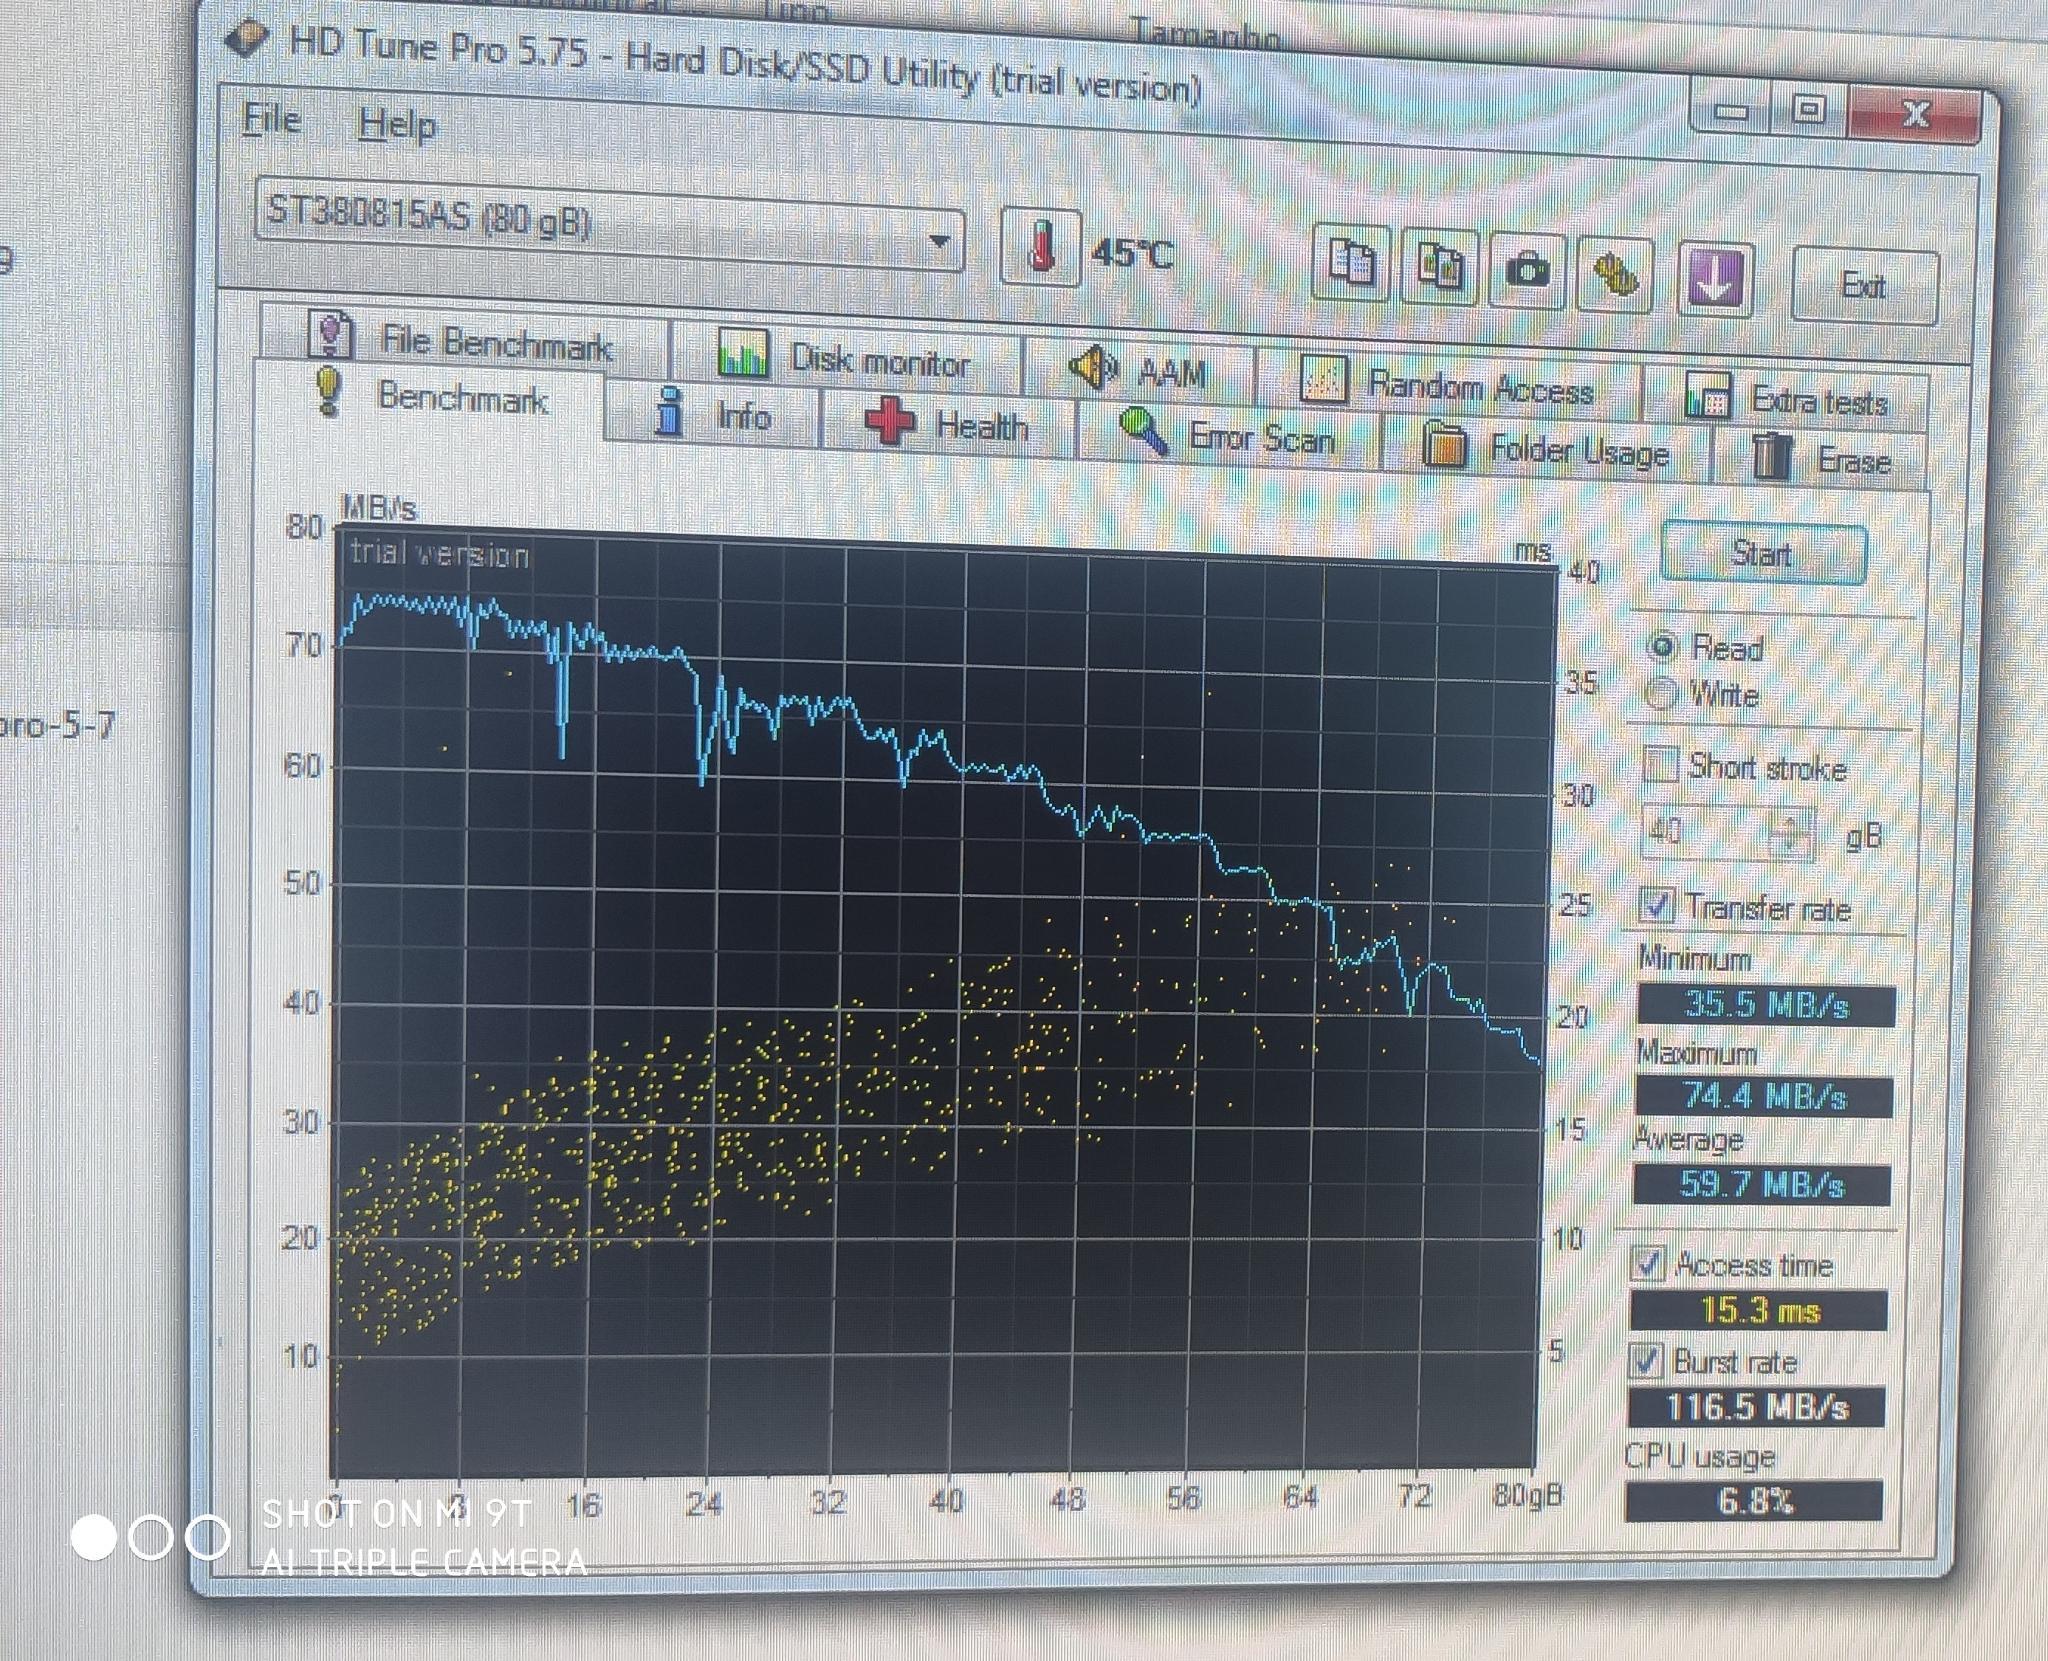Maximize the HD Tune Pro window
Viewport: 2048px width, 1661px height.
click(x=1810, y=109)
